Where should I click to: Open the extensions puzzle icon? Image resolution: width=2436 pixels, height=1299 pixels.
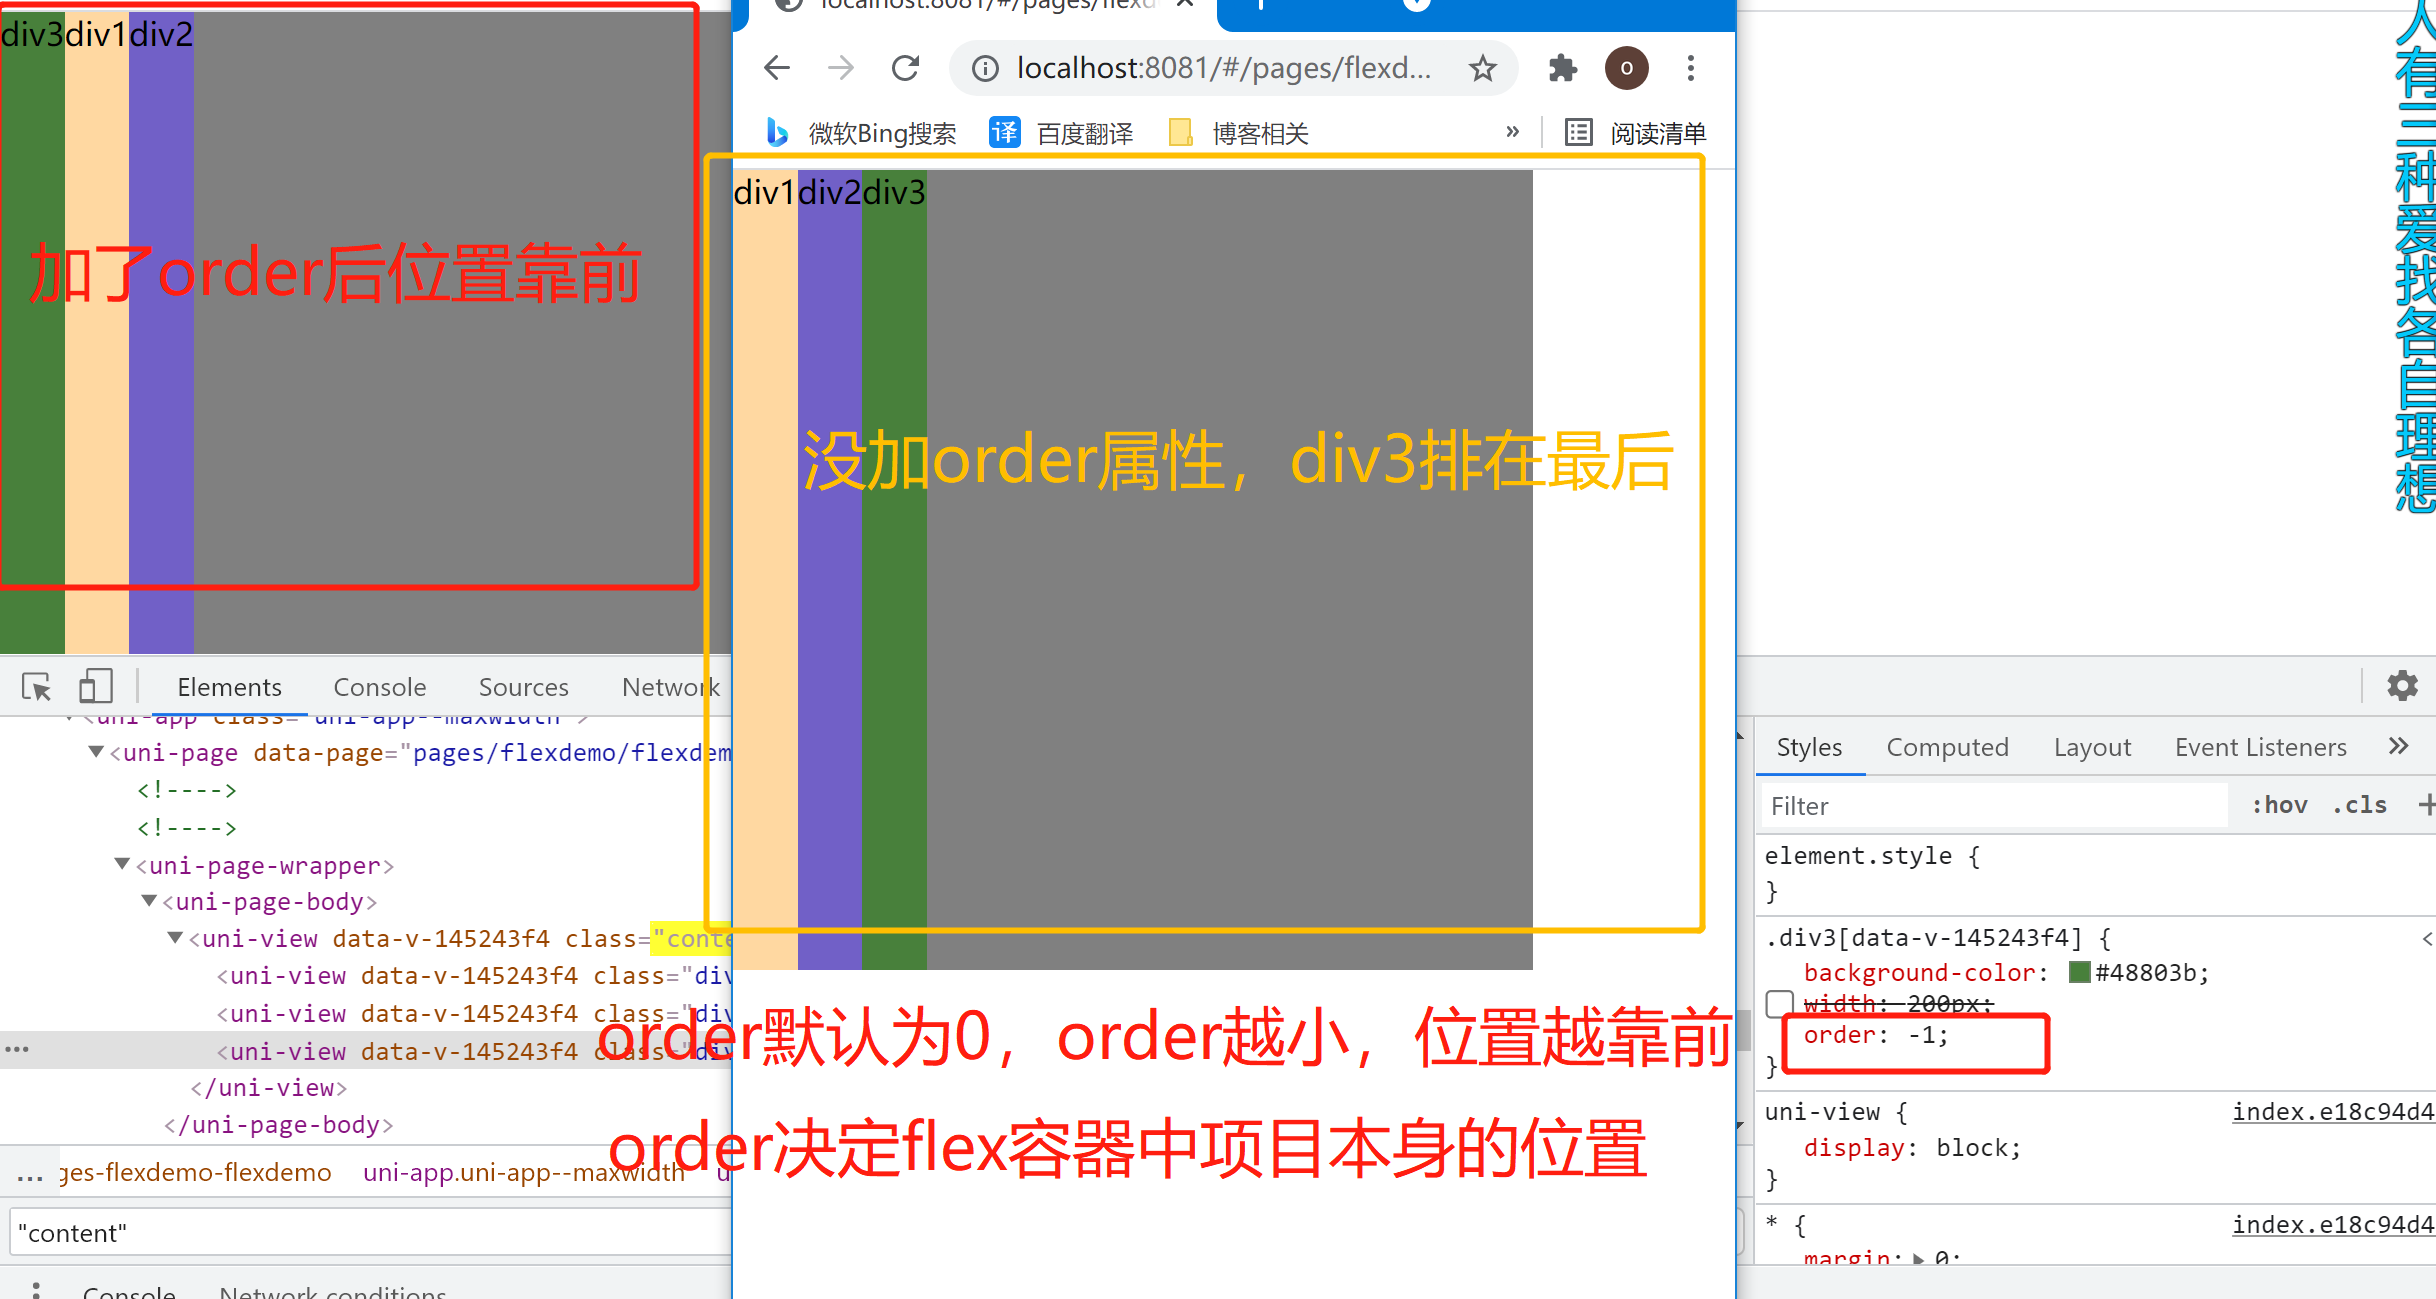tap(1562, 68)
